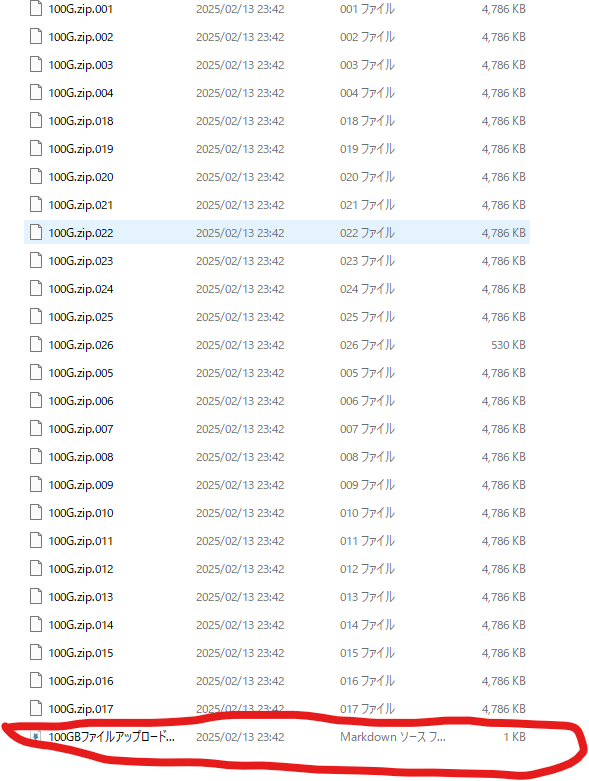Select the 100G.zip.024 row name
Viewport: 589px width, 781px height.
81,289
